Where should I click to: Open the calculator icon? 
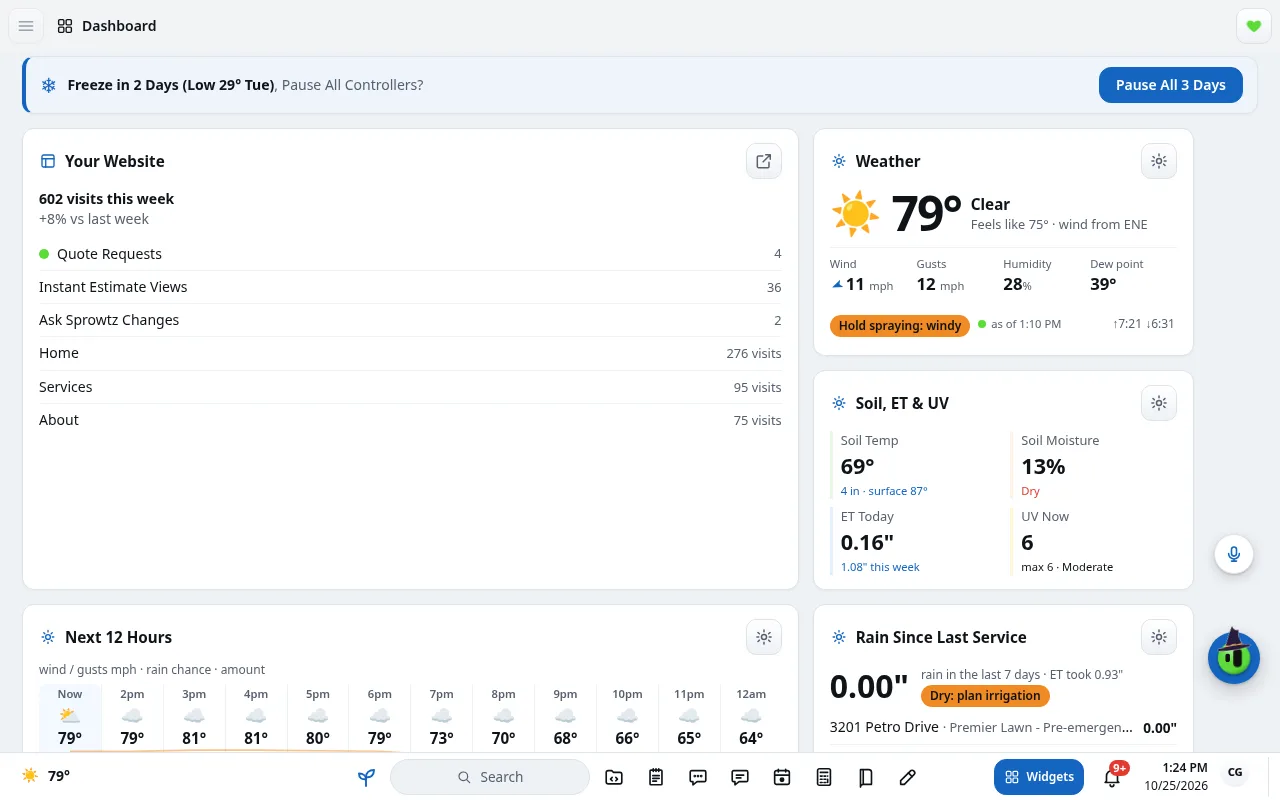point(824,777)
